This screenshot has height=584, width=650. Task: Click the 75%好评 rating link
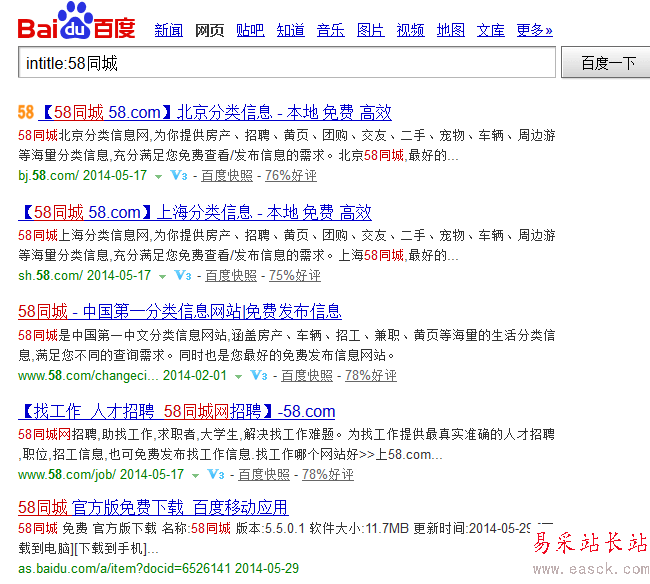click(x=295, y=276)
